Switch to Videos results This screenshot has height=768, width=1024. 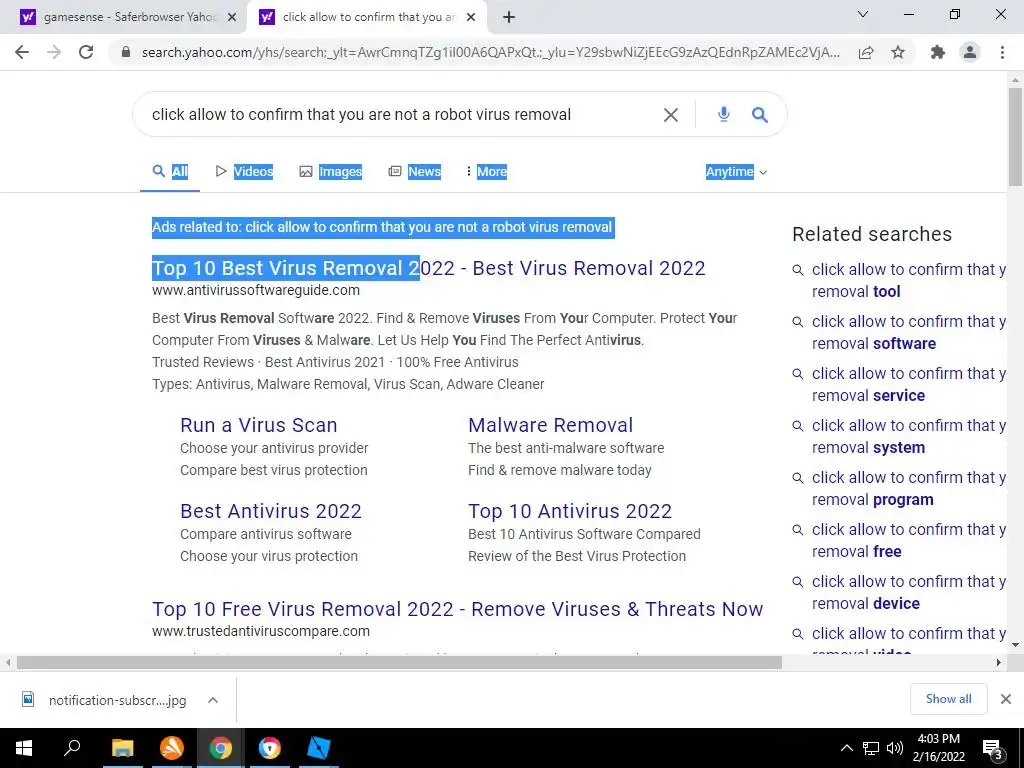point(244,172)
